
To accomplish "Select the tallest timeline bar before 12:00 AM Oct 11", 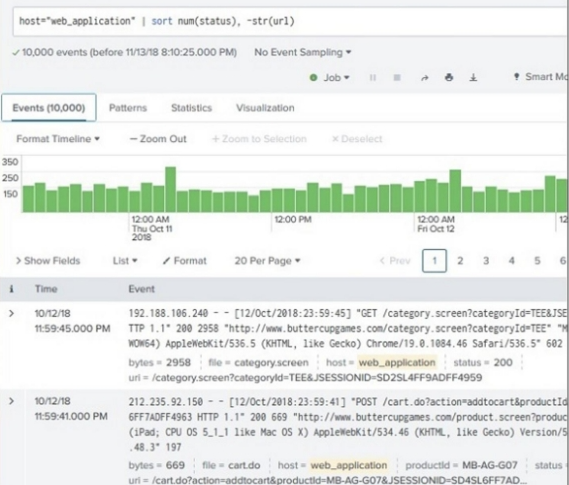I will [40, 197].
